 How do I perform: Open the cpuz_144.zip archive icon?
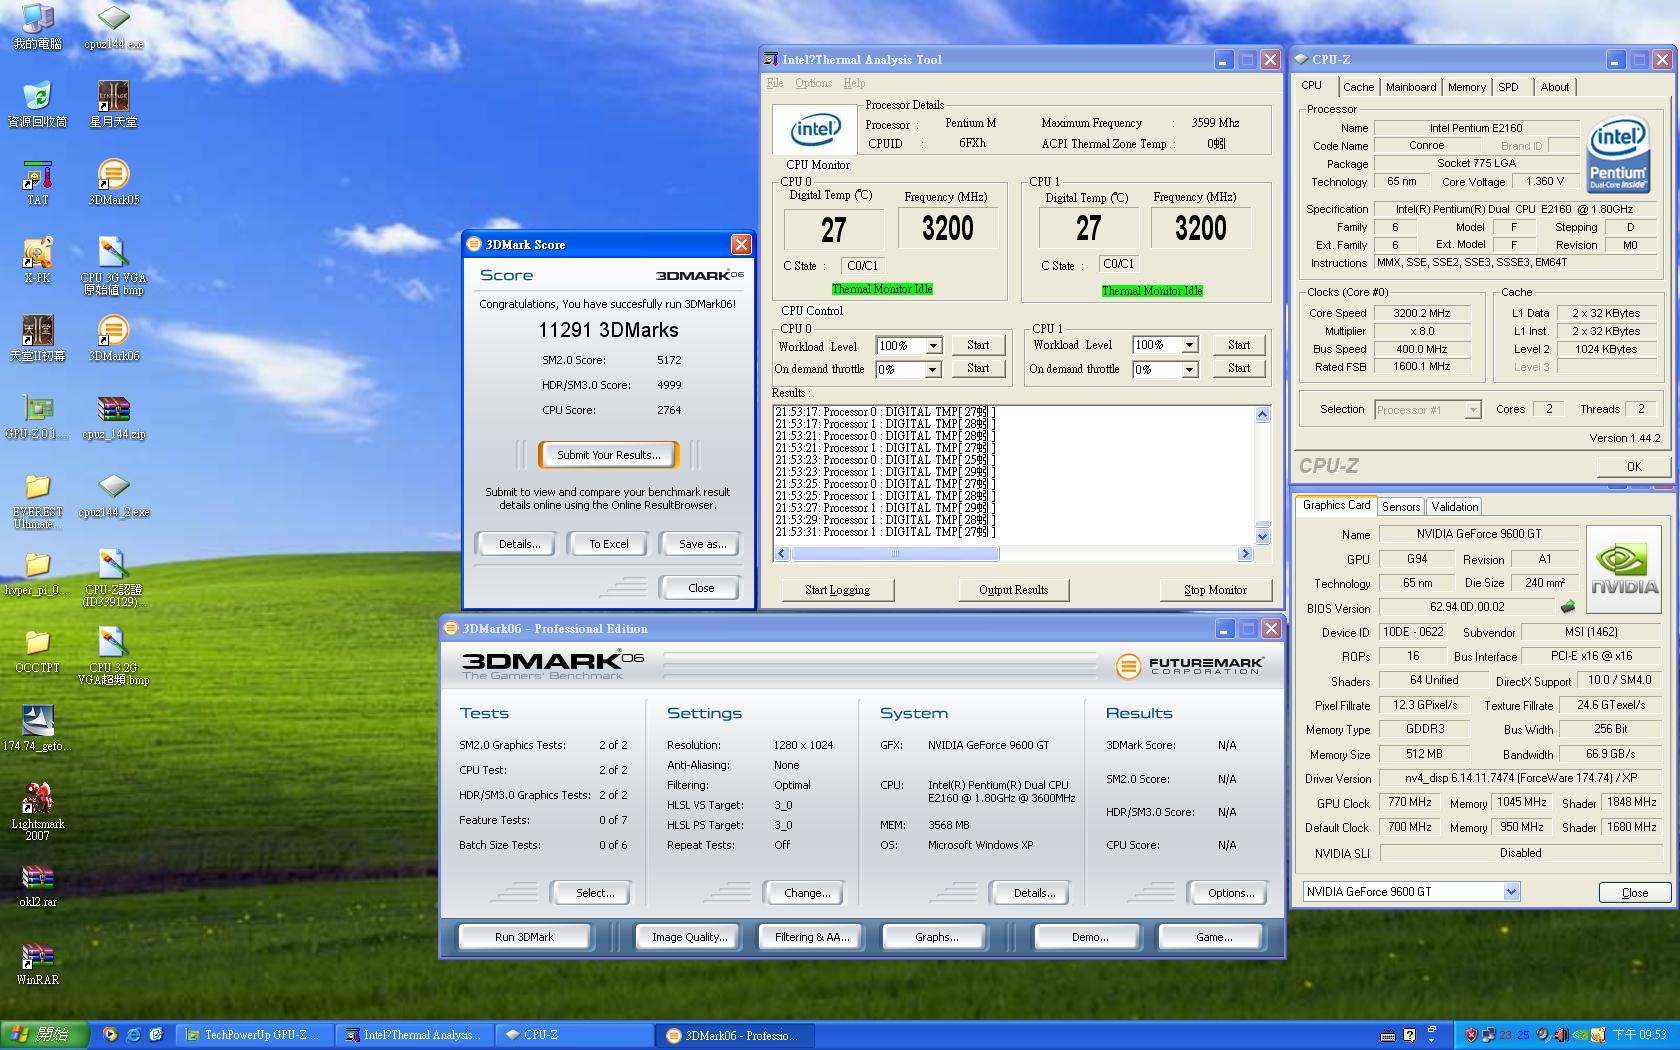[113, 417]
